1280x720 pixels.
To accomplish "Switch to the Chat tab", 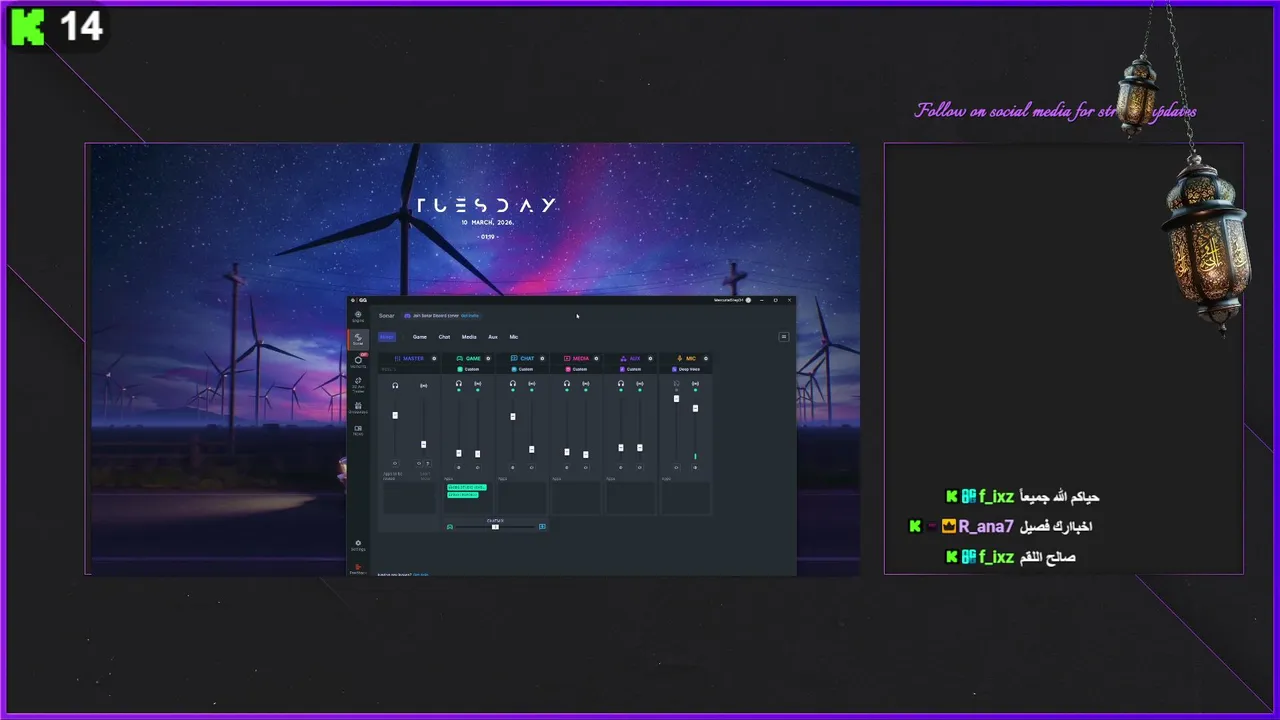I will (444, 337).
